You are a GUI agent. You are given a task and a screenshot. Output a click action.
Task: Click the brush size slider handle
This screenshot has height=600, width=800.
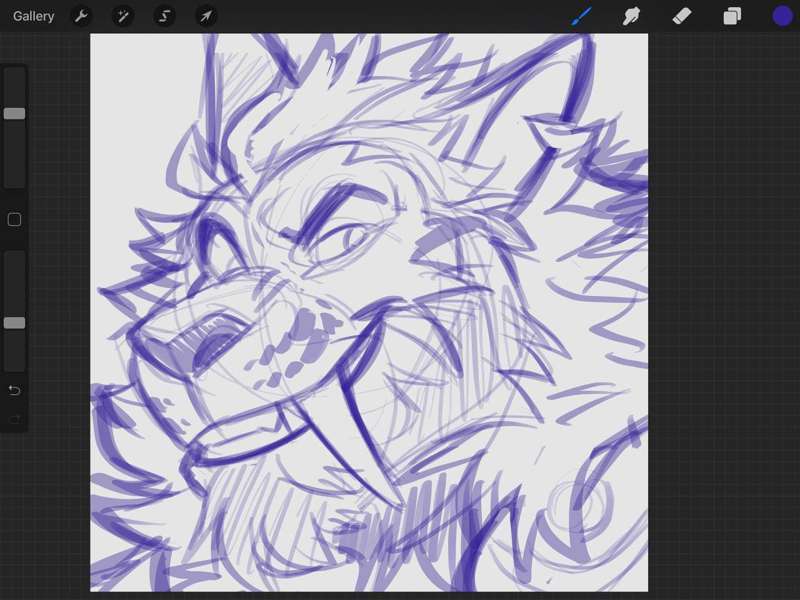[14, 113]
